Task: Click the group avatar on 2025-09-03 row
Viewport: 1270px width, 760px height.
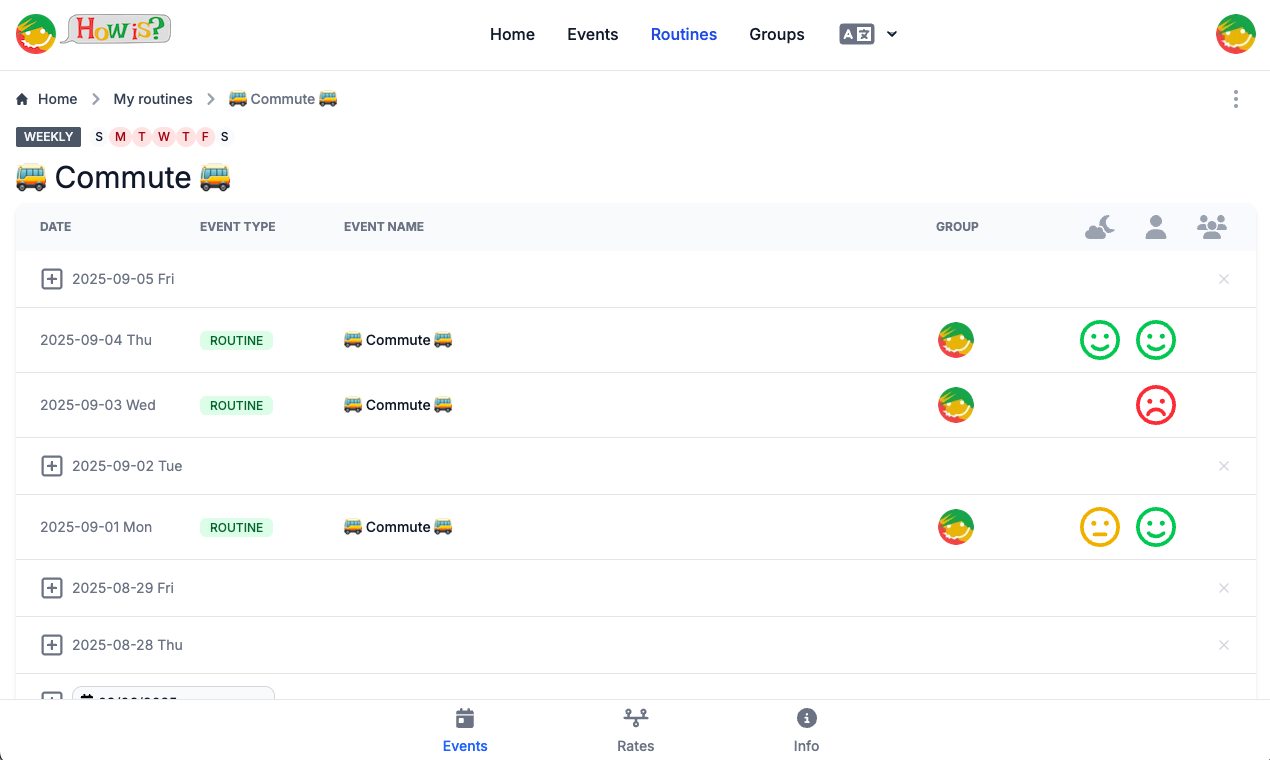Action: pyautogui.click(x=956, y=405)
